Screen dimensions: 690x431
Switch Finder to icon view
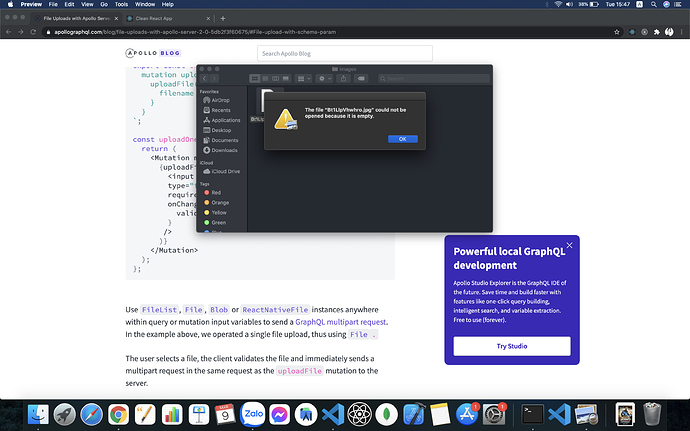(x=254, y=78)
